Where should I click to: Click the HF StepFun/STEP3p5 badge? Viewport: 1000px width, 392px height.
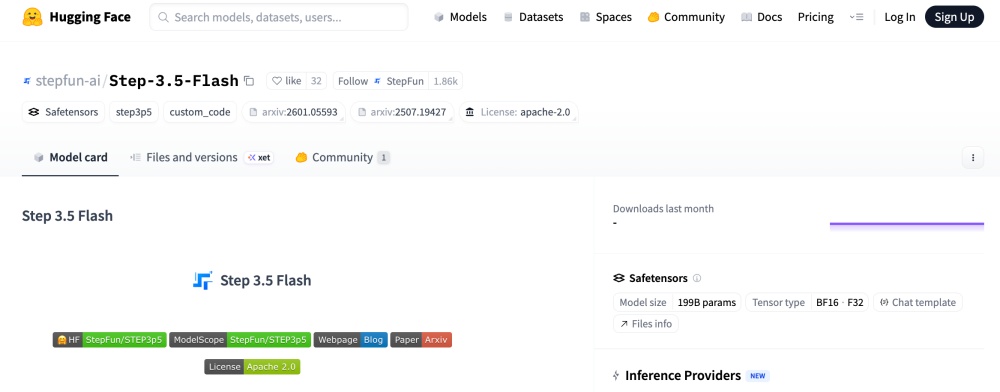pyautogui.click(x=110, y=340)
